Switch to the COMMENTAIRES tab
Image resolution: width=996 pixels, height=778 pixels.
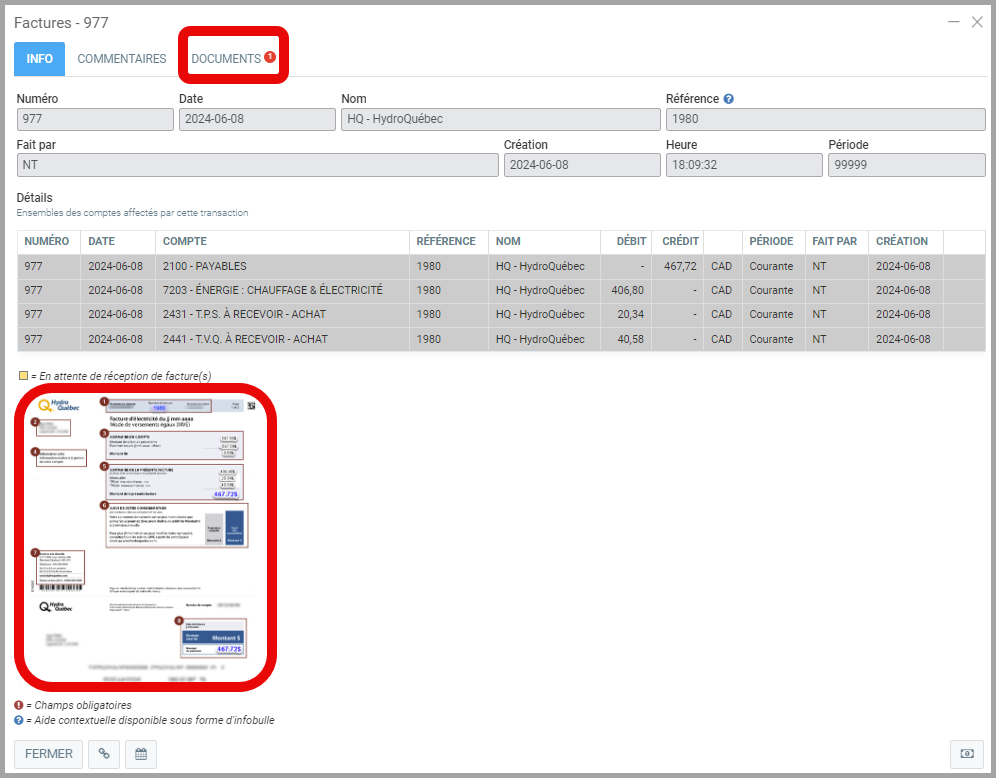point(122,59)
